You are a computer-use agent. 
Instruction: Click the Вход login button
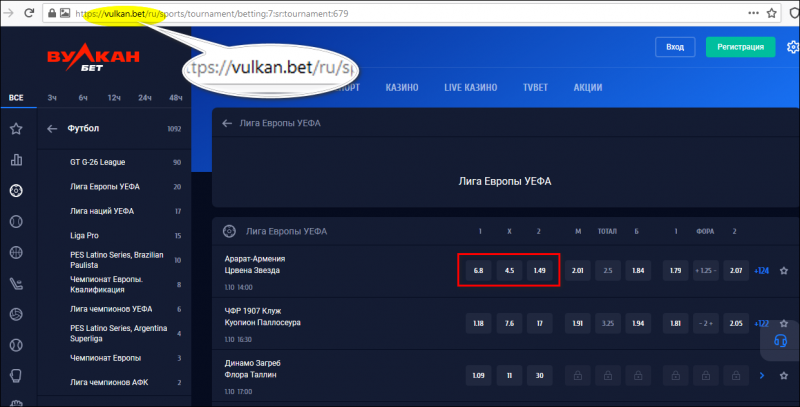[675, 47]
